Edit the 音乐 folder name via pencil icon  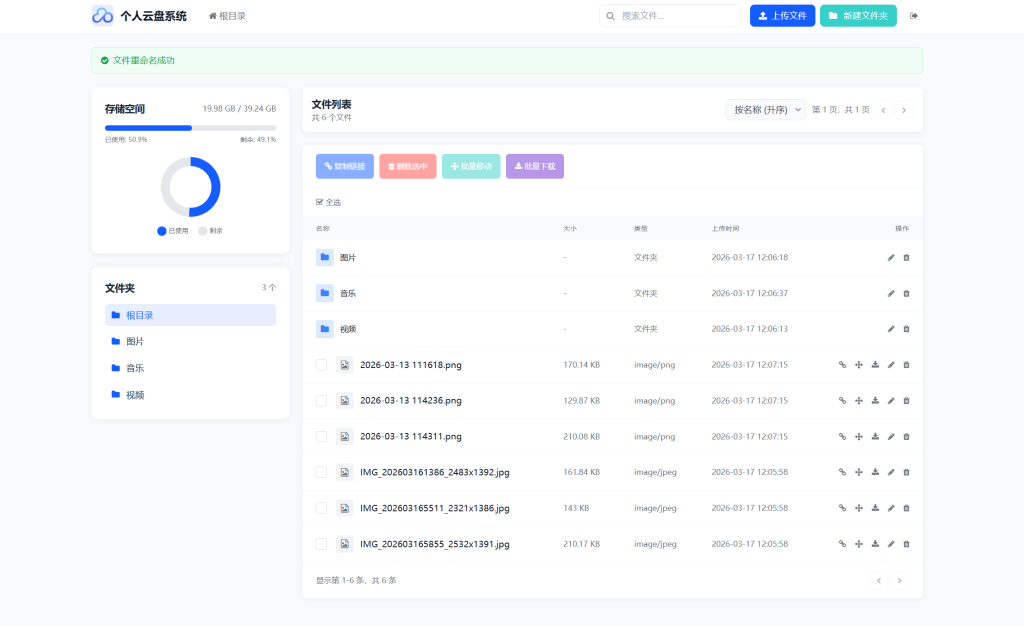[x=891, y=293]
